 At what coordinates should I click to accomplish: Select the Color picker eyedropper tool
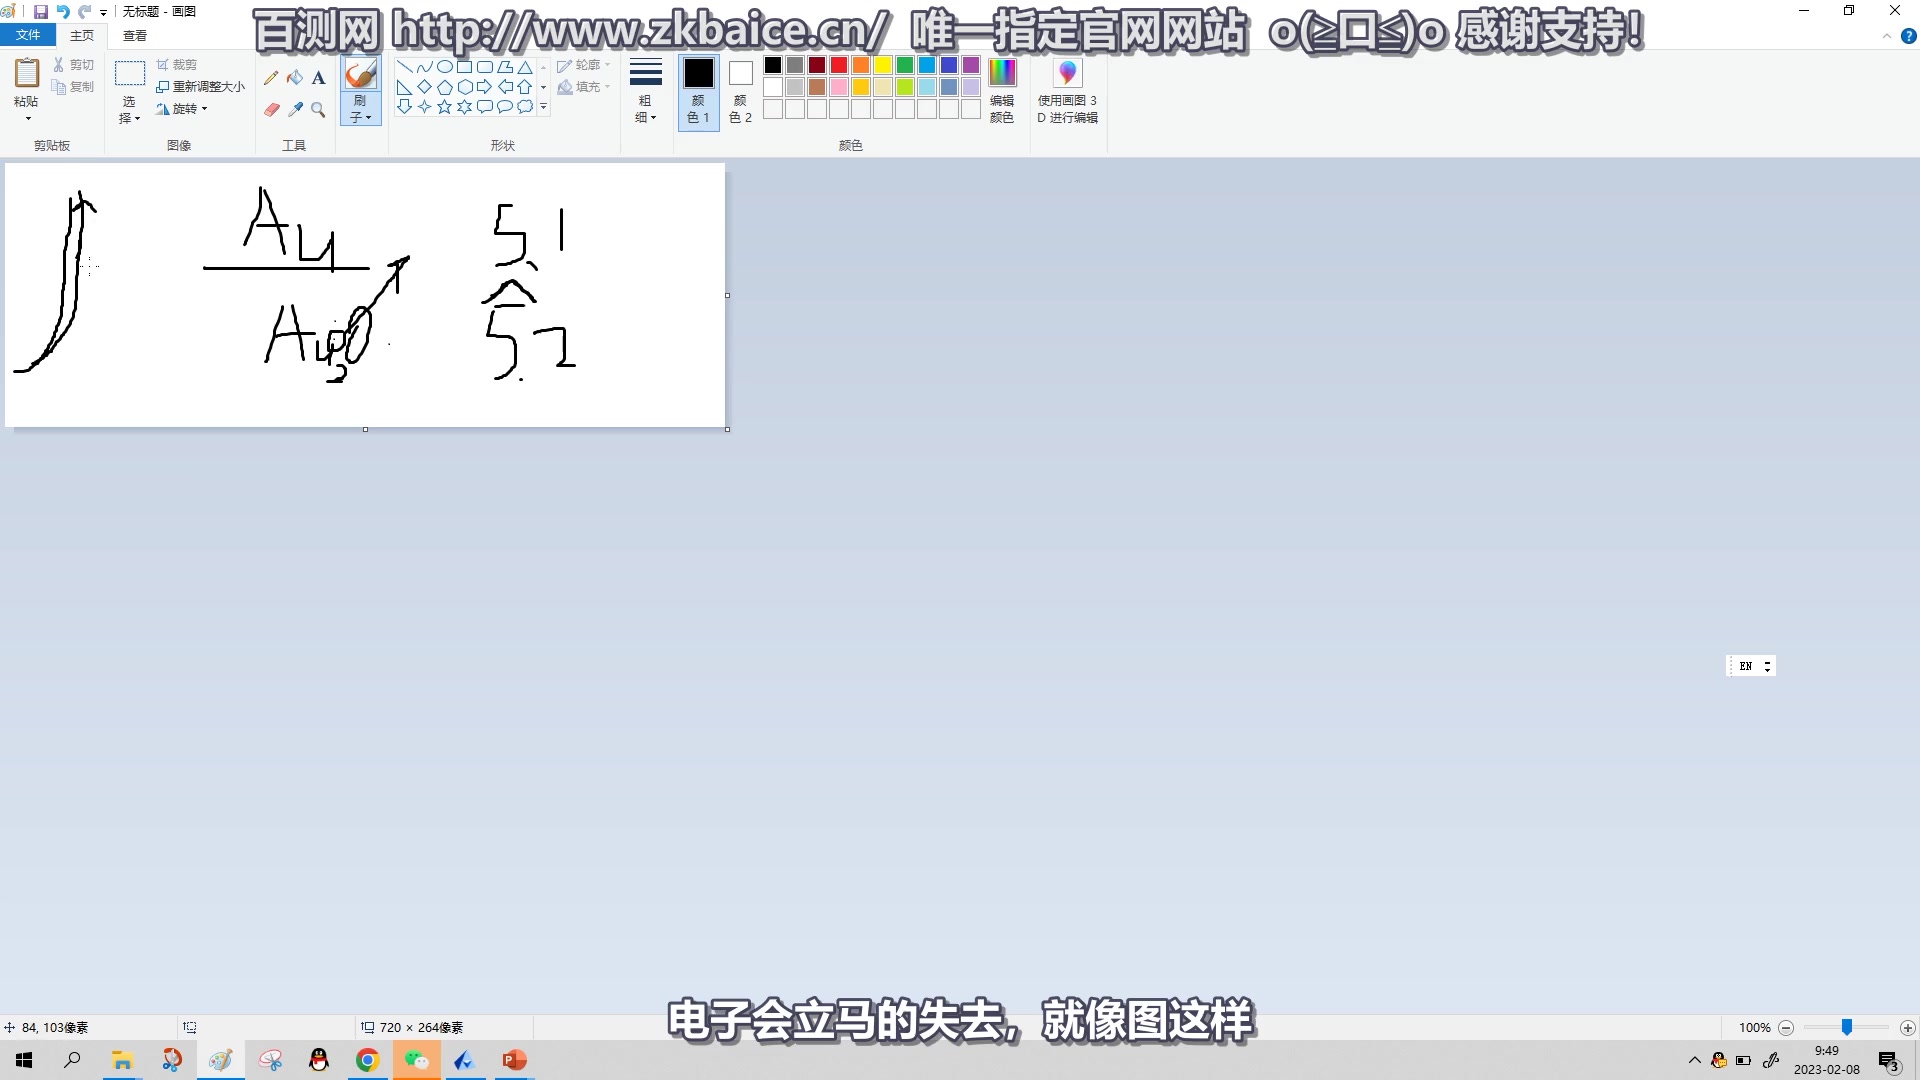pyautogui.click(x=295, y=110)
